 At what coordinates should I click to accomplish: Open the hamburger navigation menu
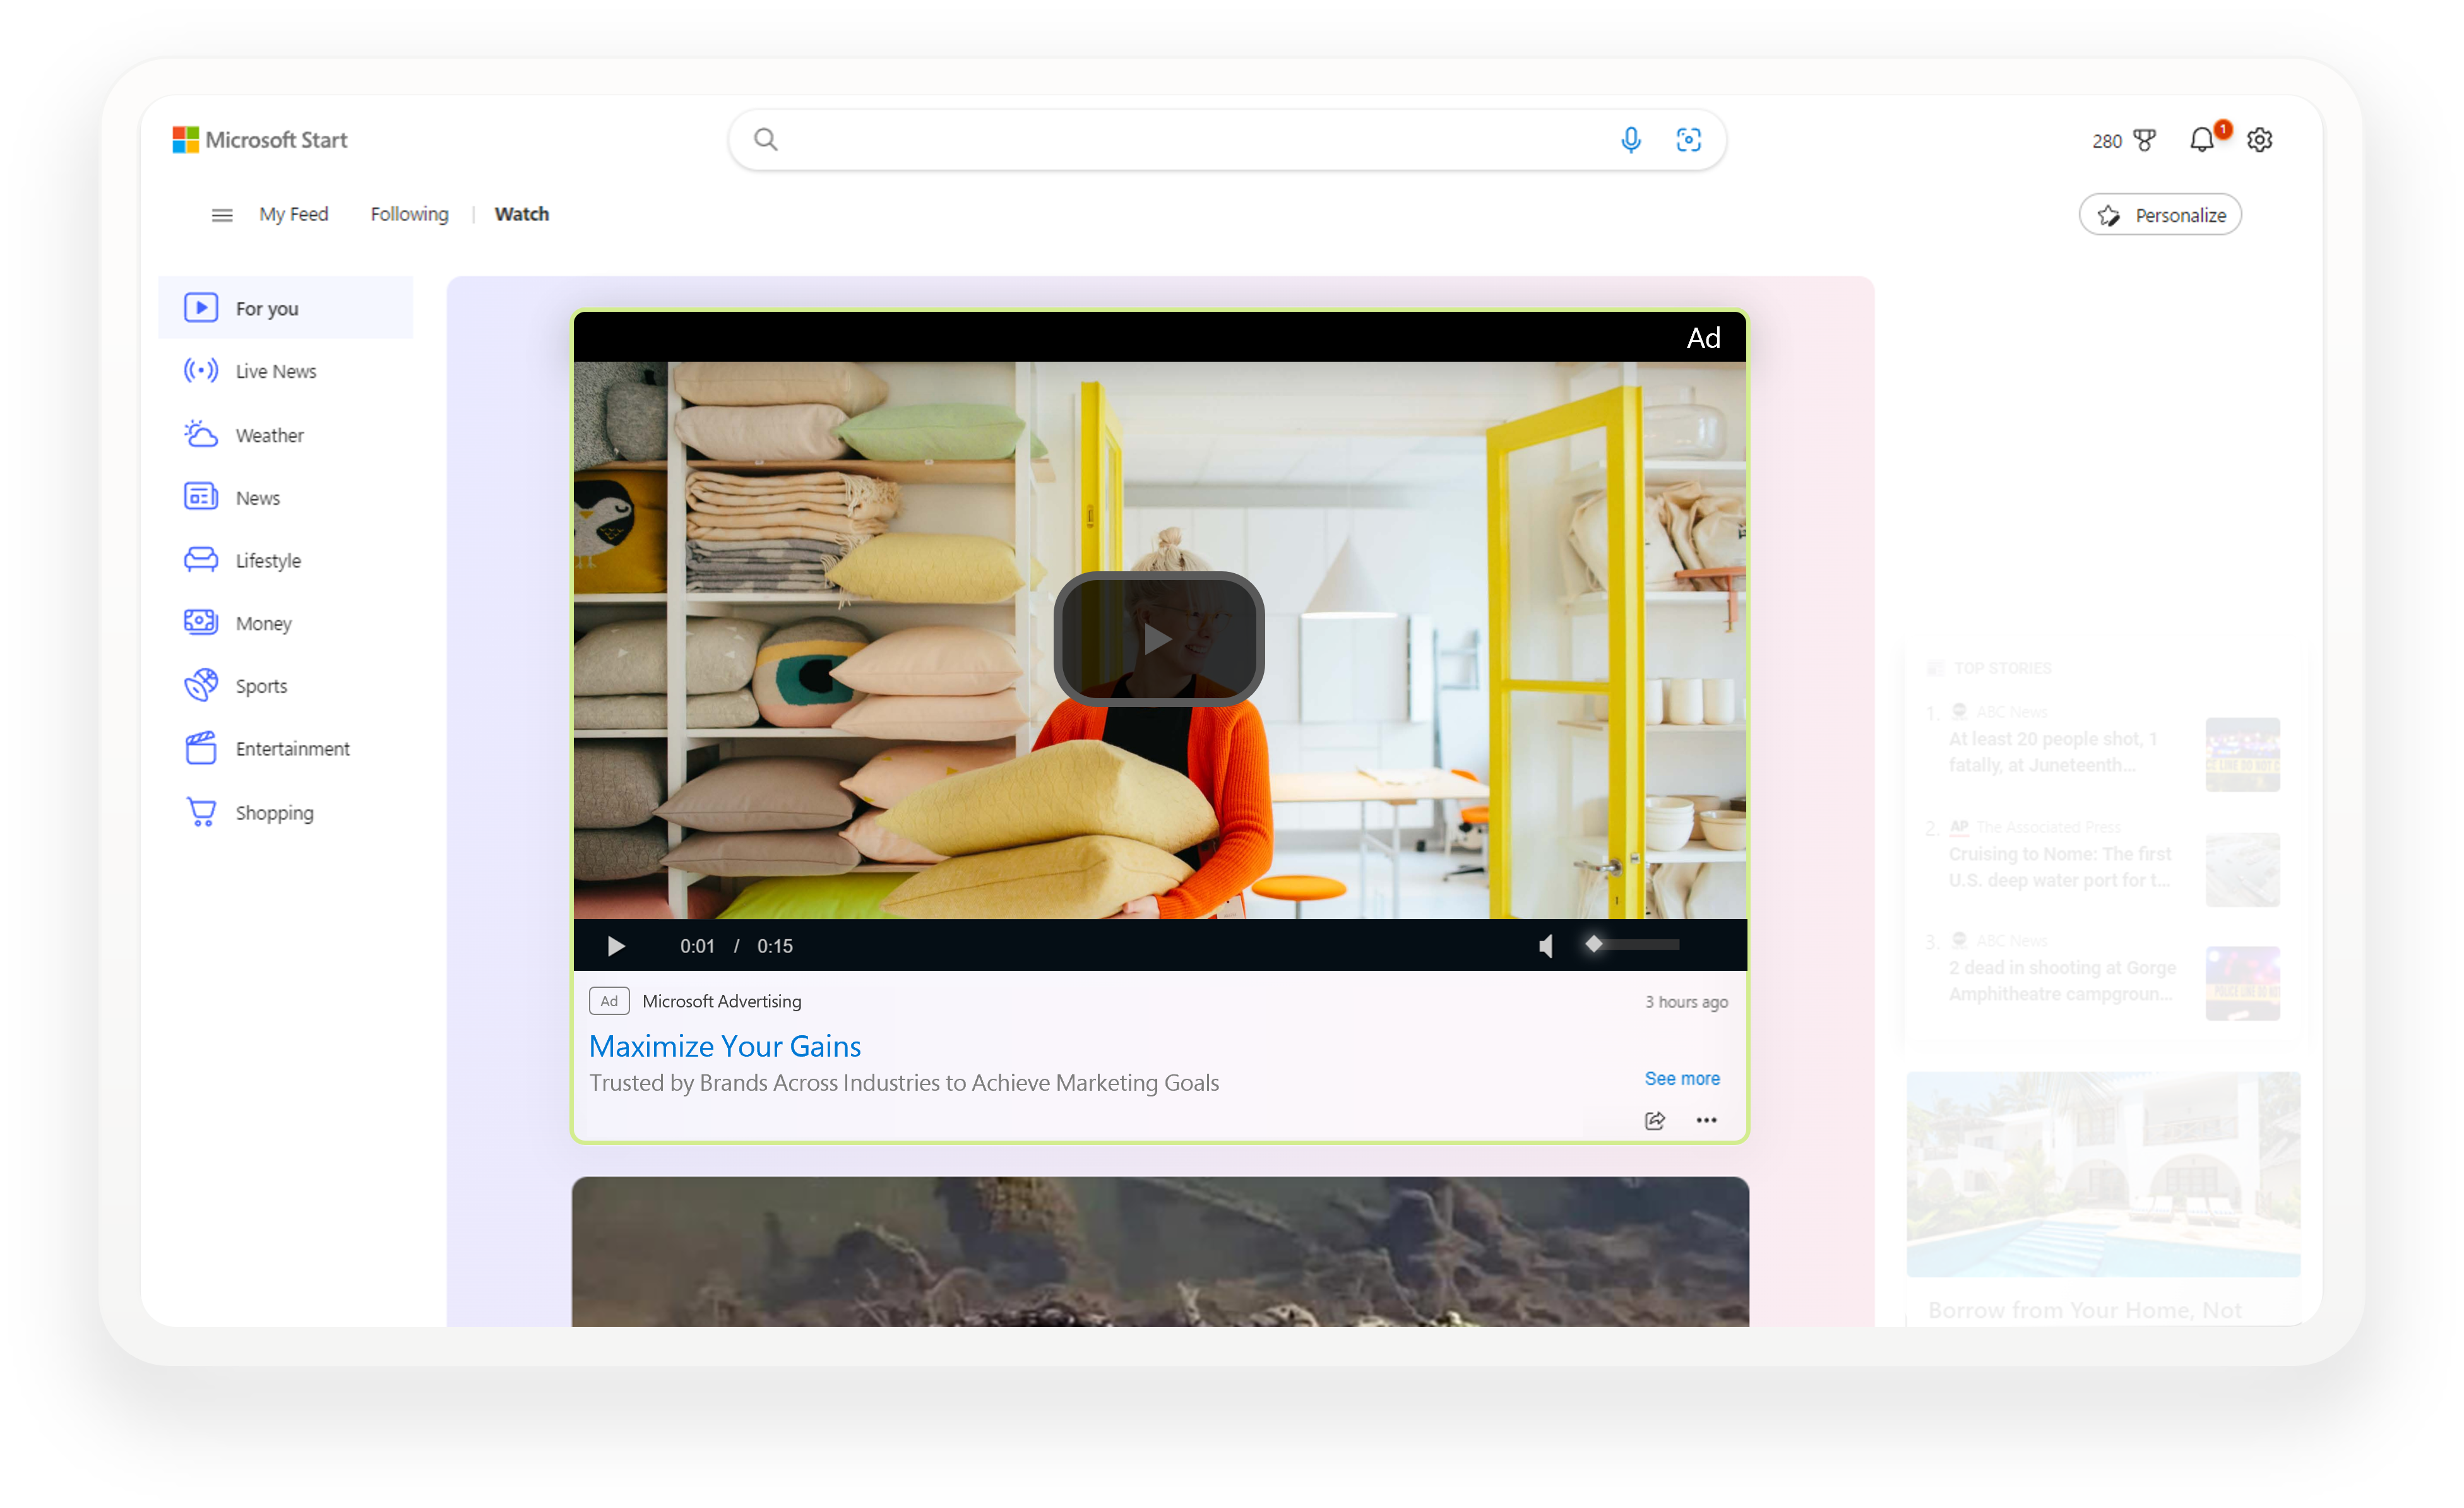[x=221, y=214]
